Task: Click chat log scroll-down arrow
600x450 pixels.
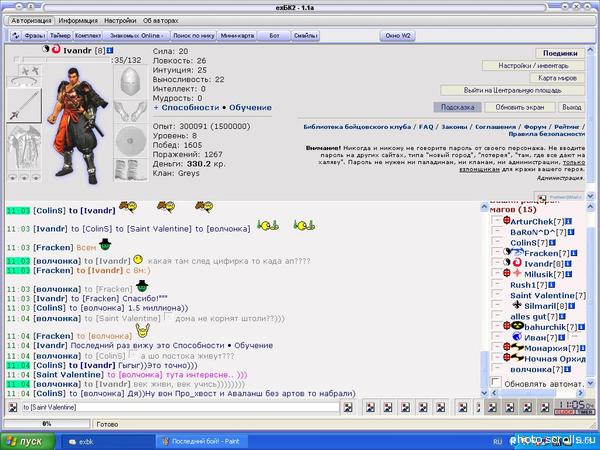Action: click(x=484, y=393)
